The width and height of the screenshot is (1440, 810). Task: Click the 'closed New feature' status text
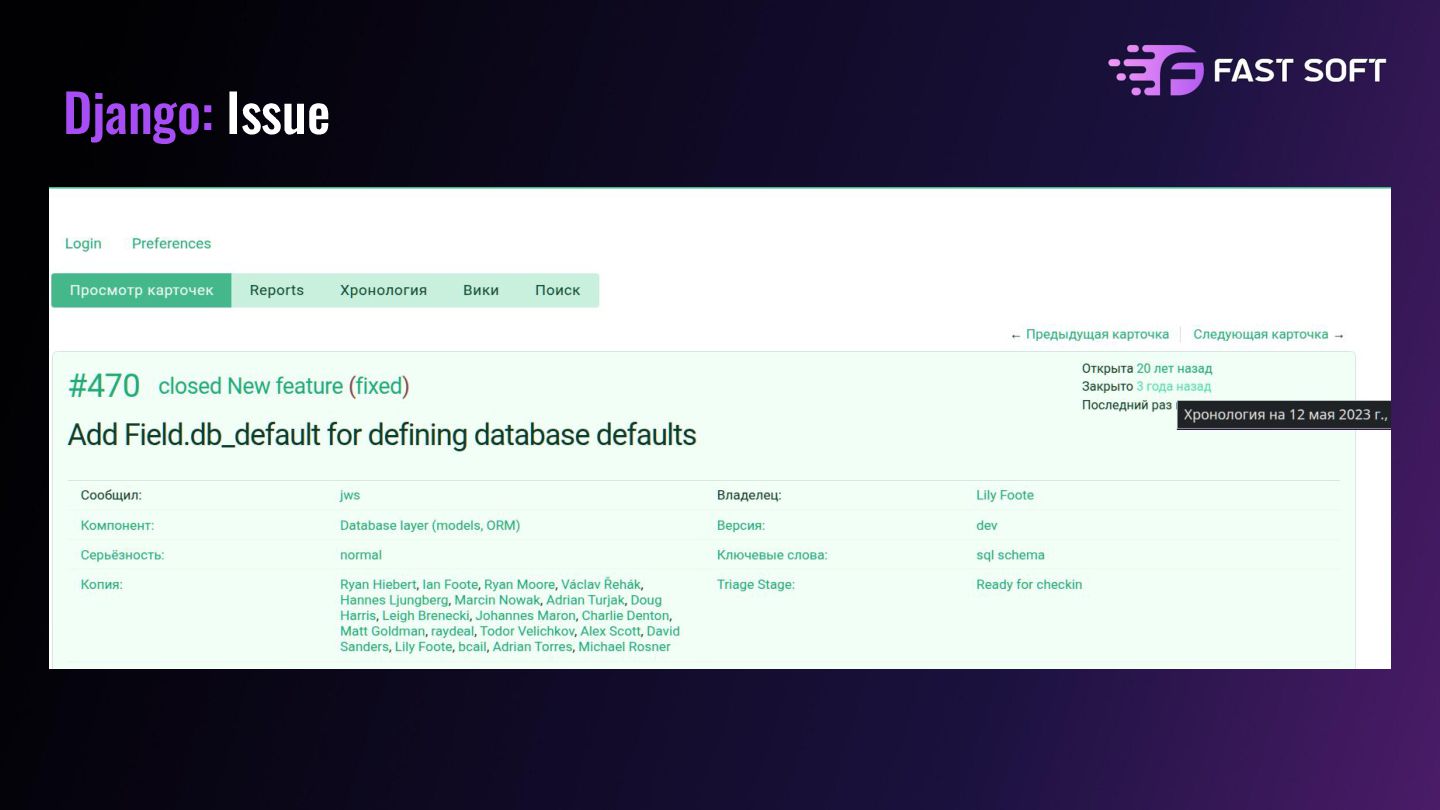(x=250, y=386)
